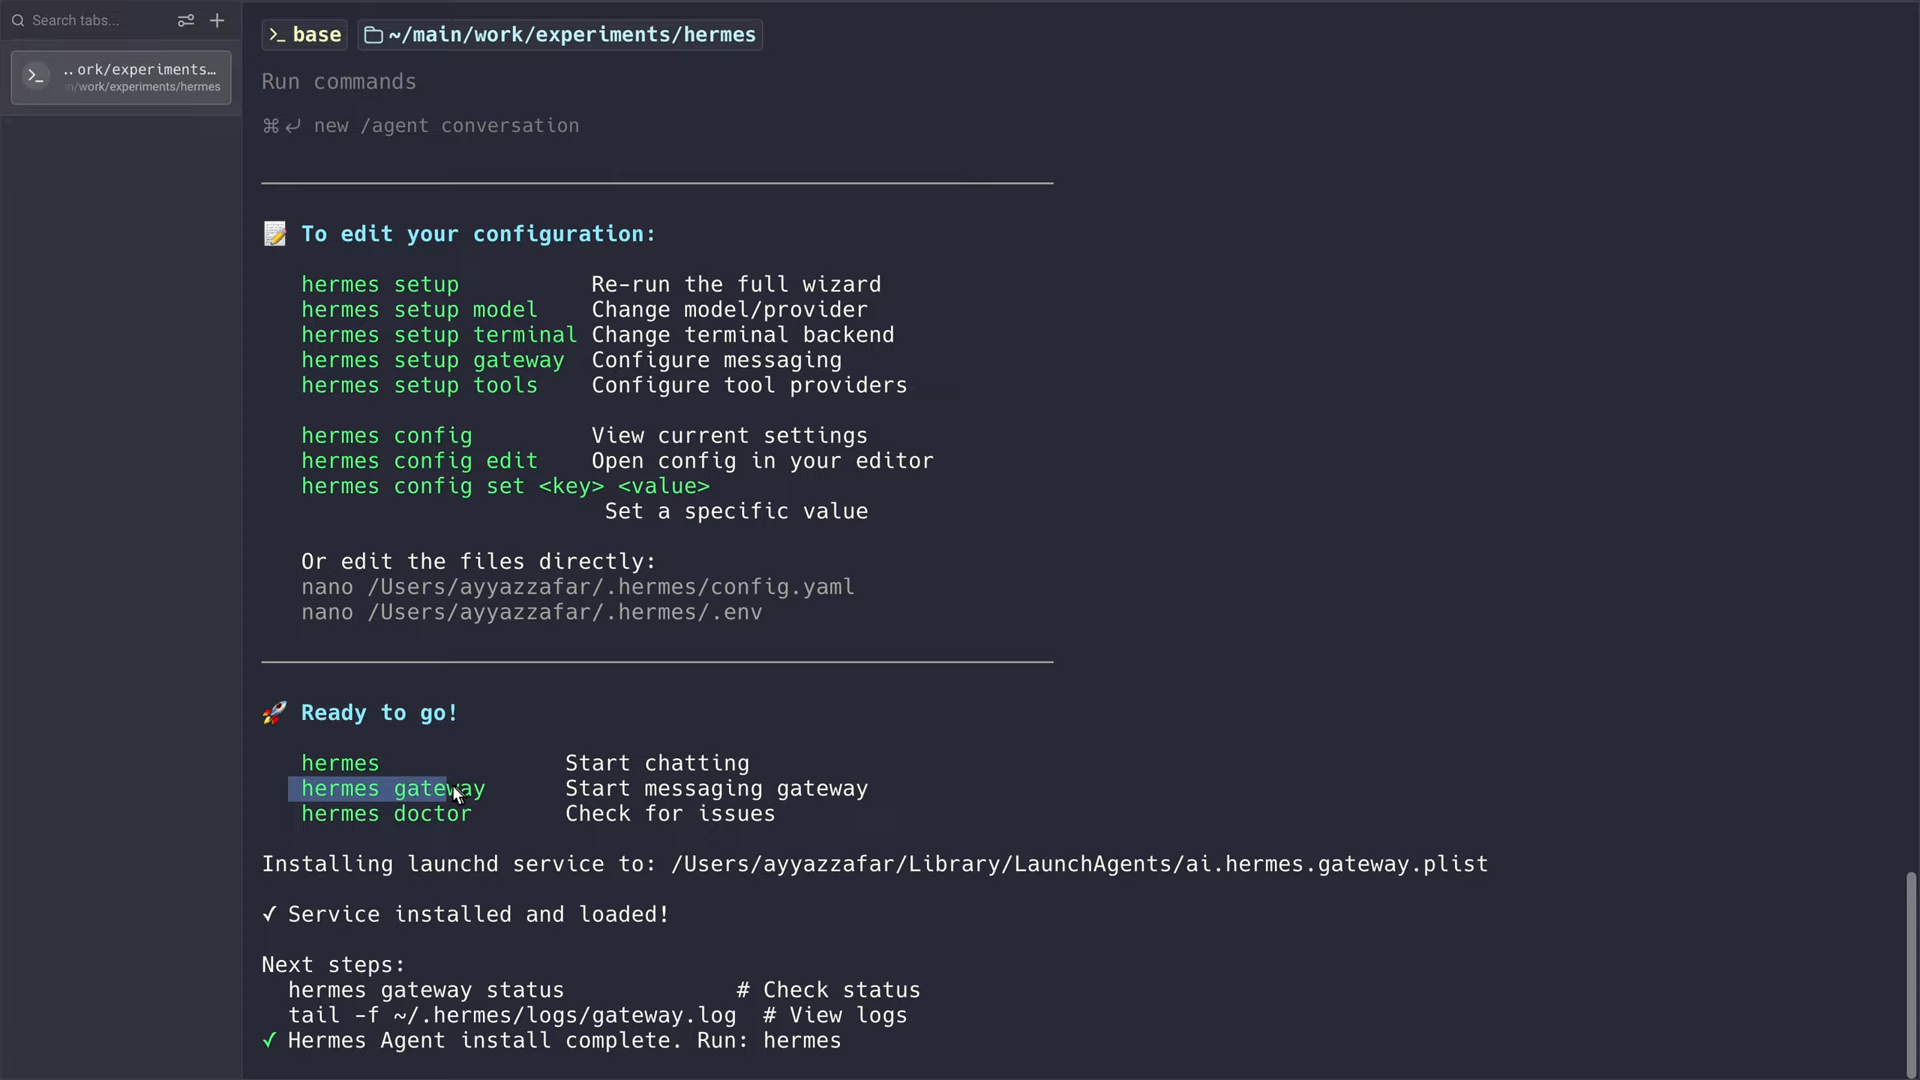Click 'hermes setup tools' command text
This screenshot has height=1080, width=1920.
pyautogui.click(x=419, y=385)
